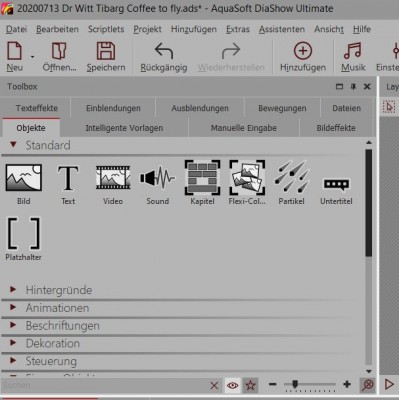Expand the Beschriftungen section
The height and width of the screenshot is (400, 399).
[13, 325]
